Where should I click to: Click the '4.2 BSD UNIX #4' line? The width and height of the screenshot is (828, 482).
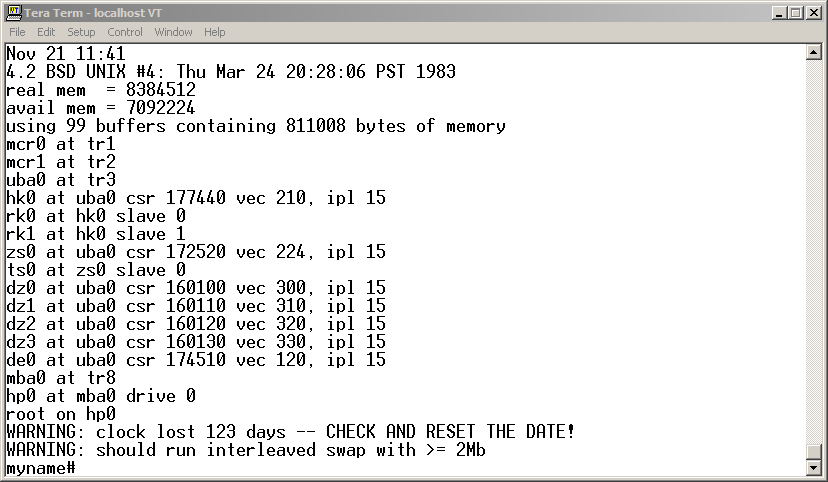point(231,71)
